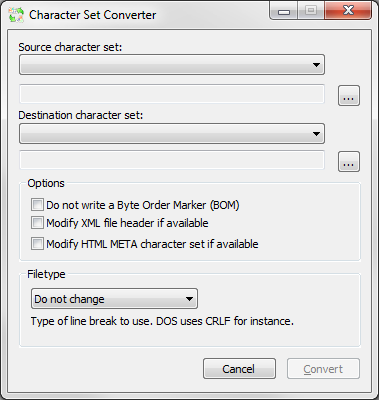Browse for the destination file
Image resolution: width=380 pixels, height=400 pixels.
(x=349, y=162)
